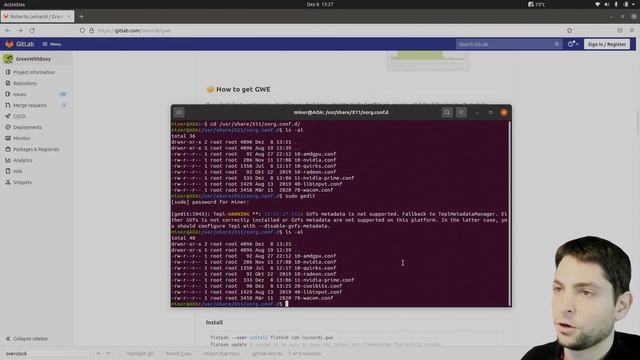
Task: Open Wiki in sidebar
Action: (x=18, y=171)
